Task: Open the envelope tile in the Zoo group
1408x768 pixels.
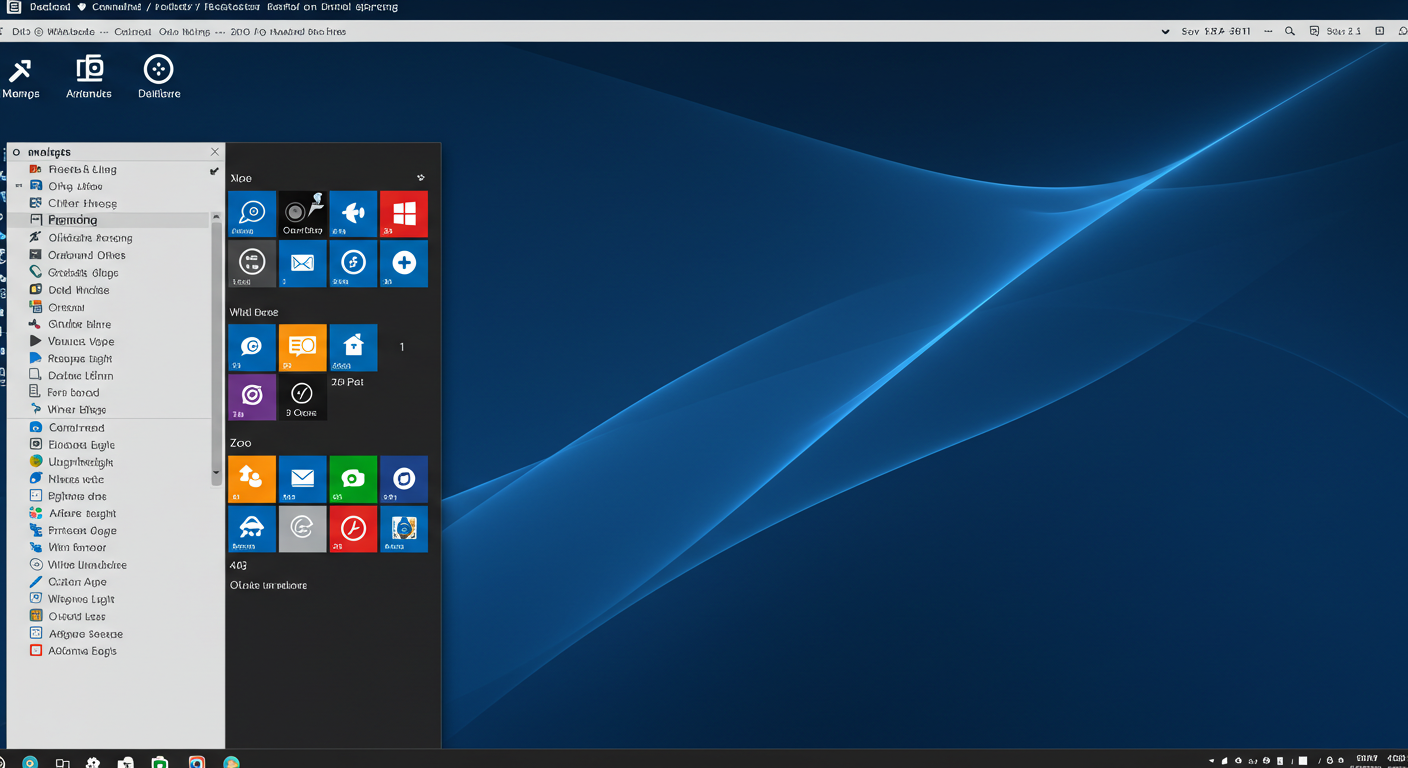Action: tap(302, 479)
